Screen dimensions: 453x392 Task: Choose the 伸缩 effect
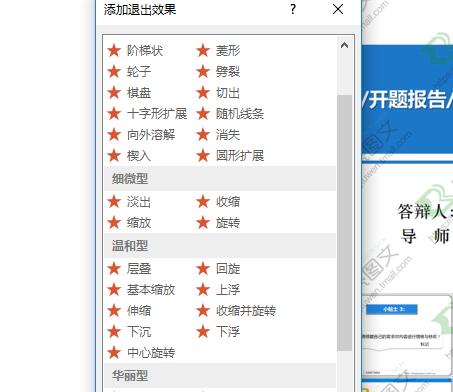[129, 311]
